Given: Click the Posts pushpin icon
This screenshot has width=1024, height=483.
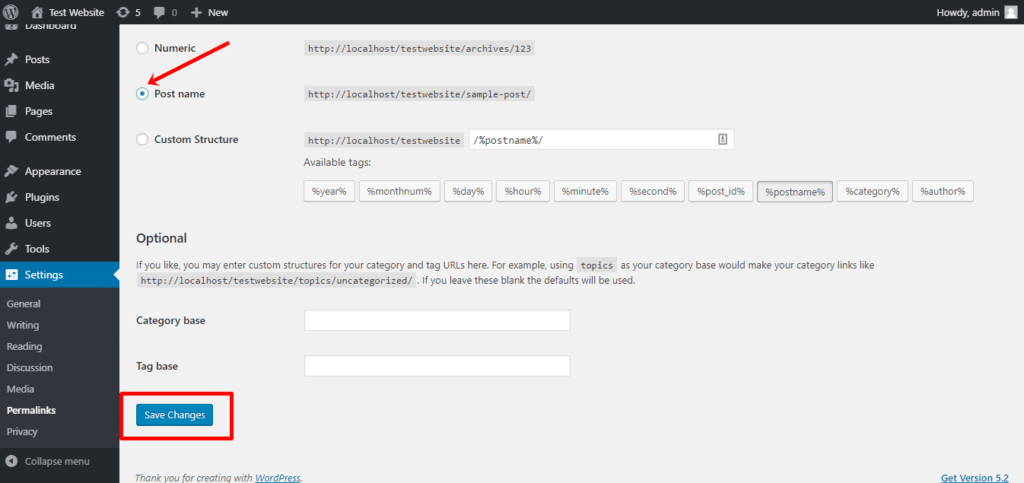Looking at the screenshot, I should [x=11, y=60].
